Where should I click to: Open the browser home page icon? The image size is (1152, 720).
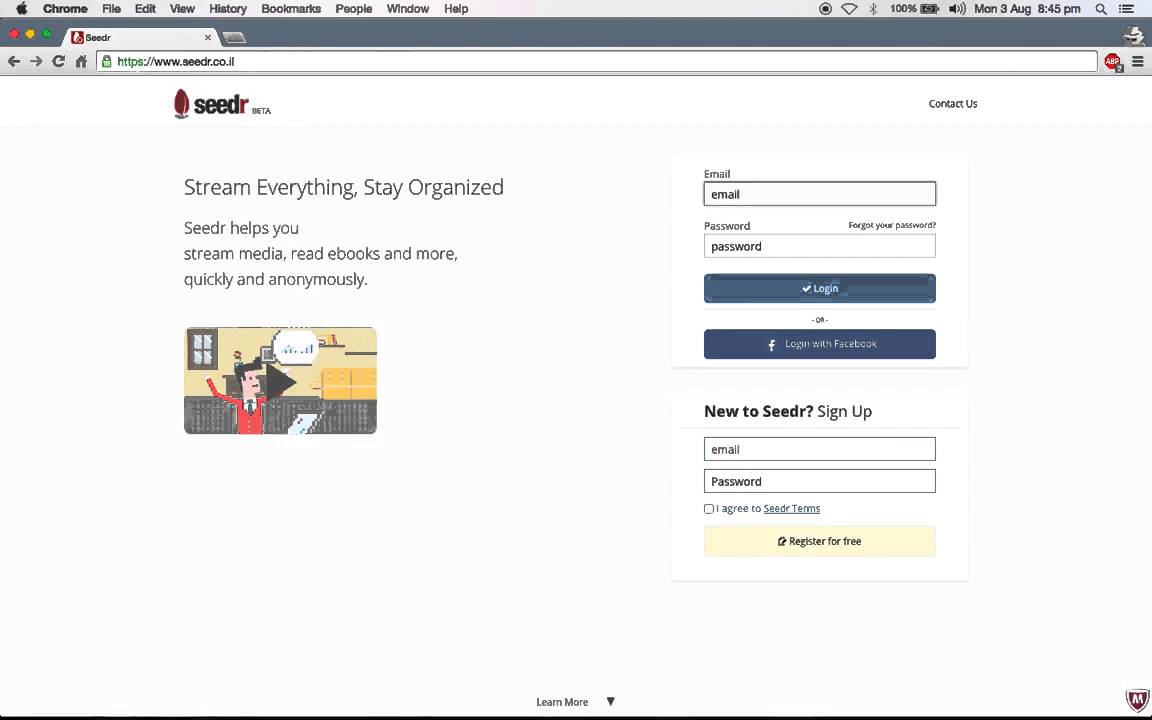(81, 62)
